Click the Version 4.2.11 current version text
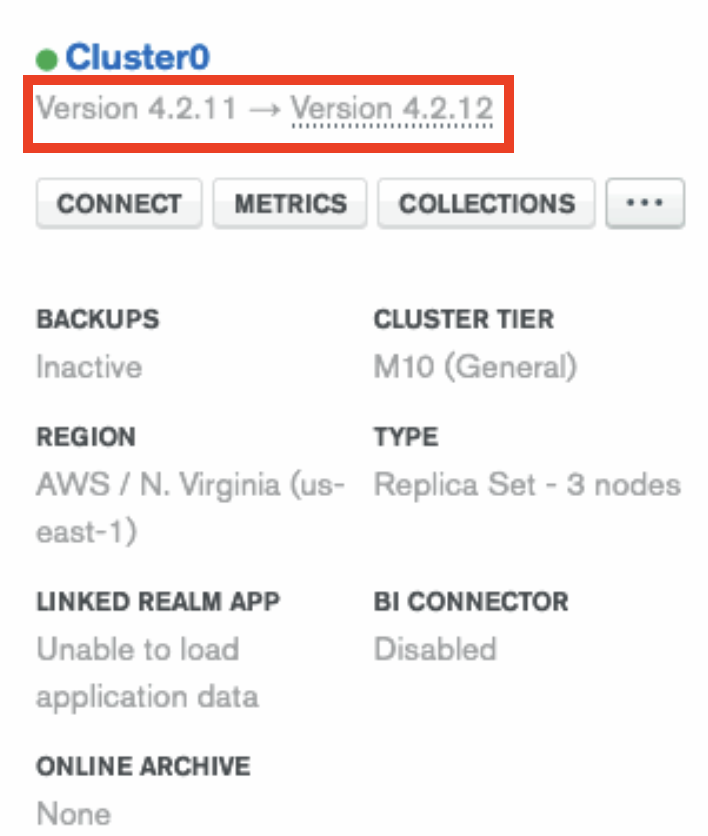 click(x=136, y=108)
